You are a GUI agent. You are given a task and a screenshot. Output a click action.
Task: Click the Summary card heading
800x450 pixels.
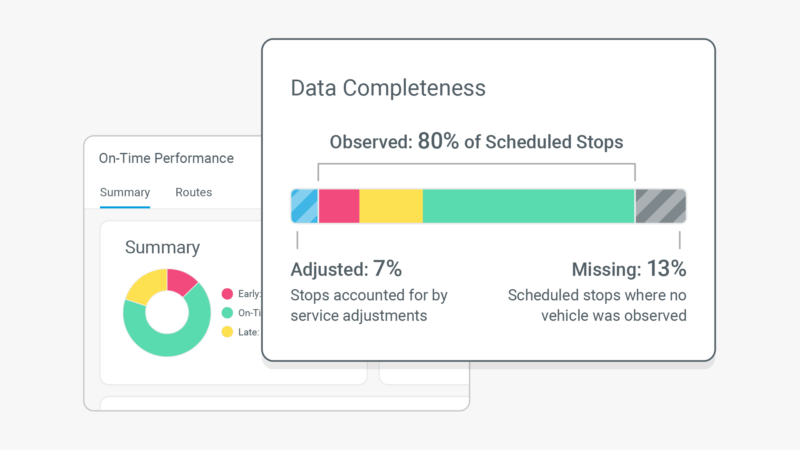(x=162, y=247)
